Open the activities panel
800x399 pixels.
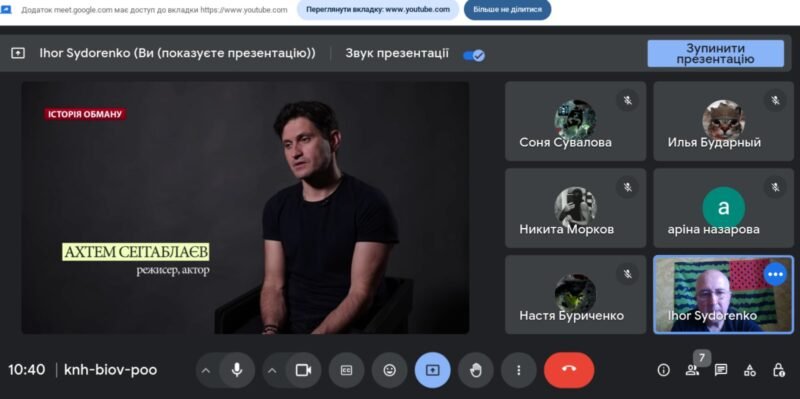[749, 370]
